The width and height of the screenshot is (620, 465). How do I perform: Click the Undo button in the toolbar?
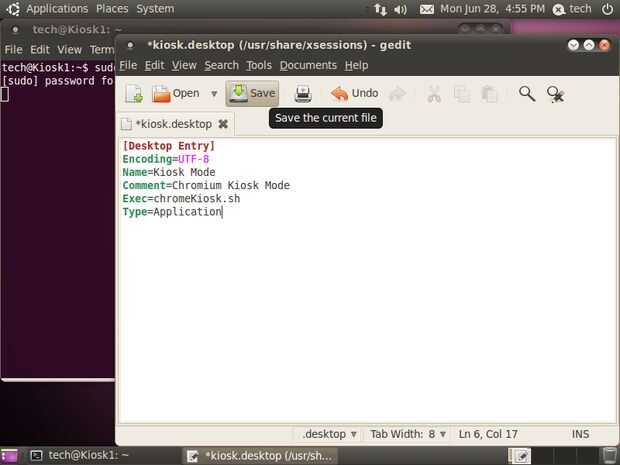click(x=355, y=93)
